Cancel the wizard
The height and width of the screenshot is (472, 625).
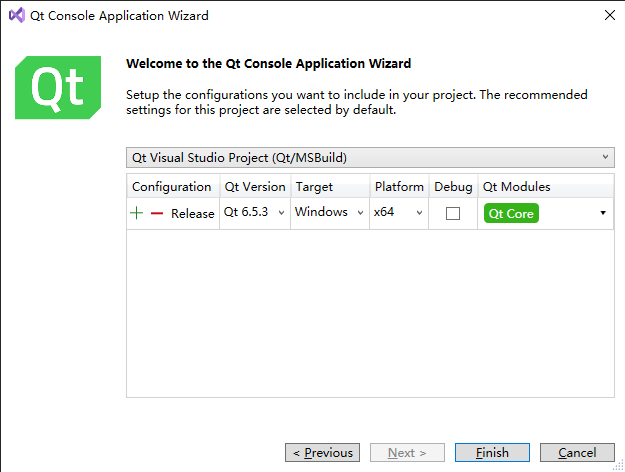click(x=577, y=452)
